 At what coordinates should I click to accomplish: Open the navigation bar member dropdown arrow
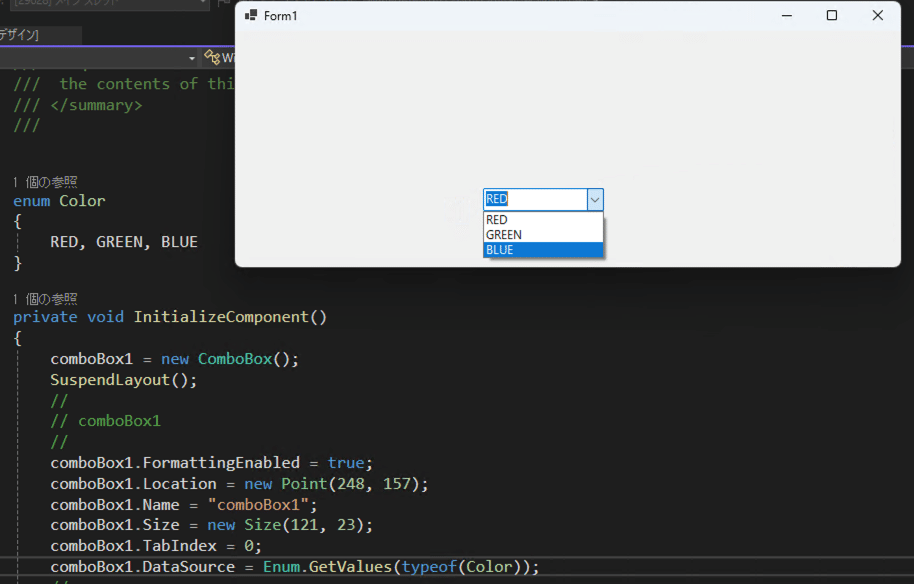[192, 57]
